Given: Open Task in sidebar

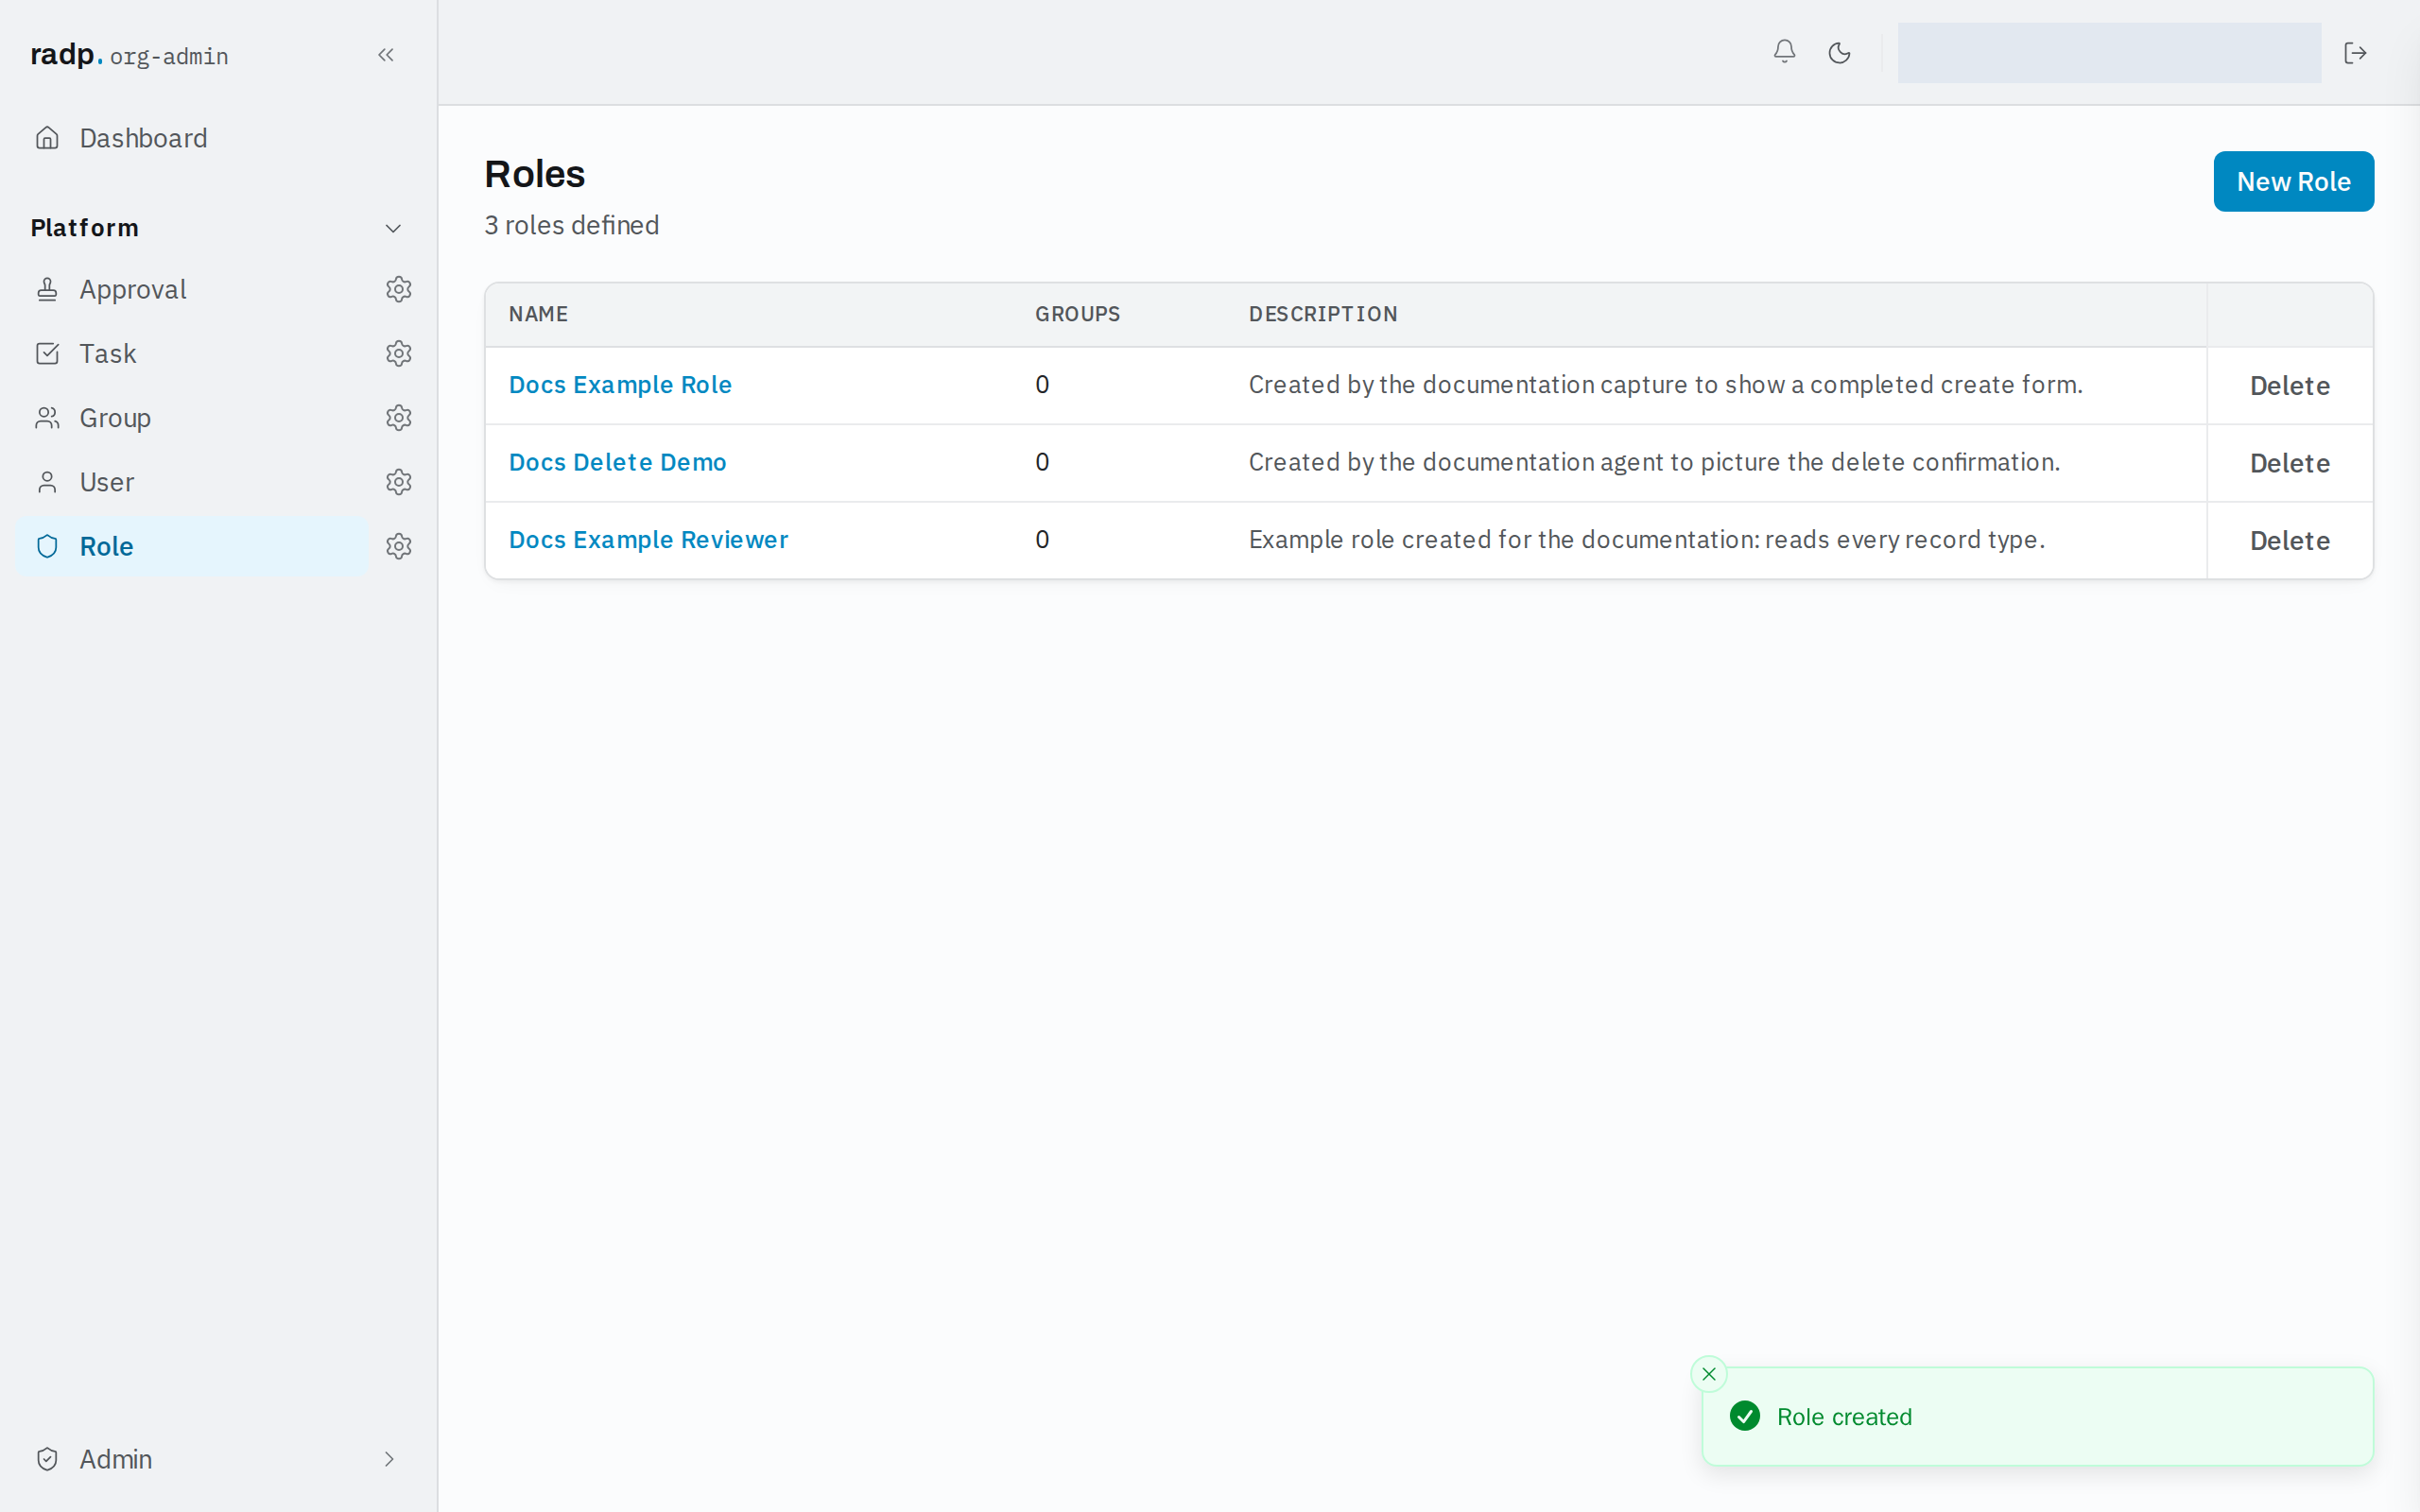Looking at the screenshot, I should 192,353.
